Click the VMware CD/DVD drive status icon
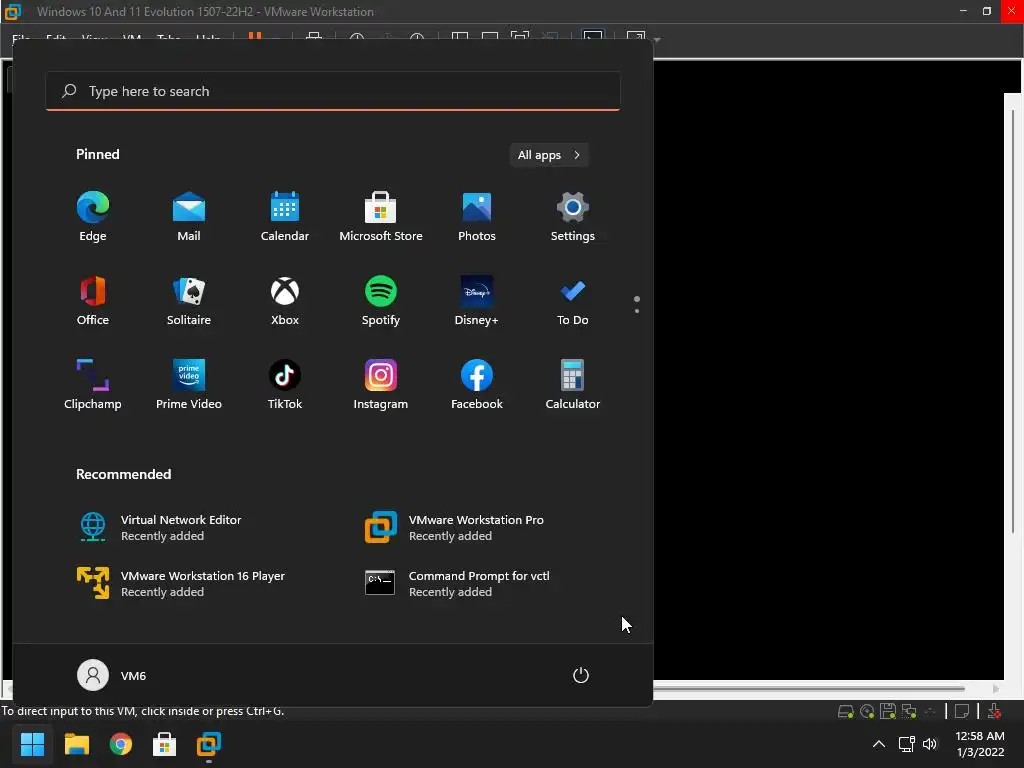 click(x=867, y=711)
